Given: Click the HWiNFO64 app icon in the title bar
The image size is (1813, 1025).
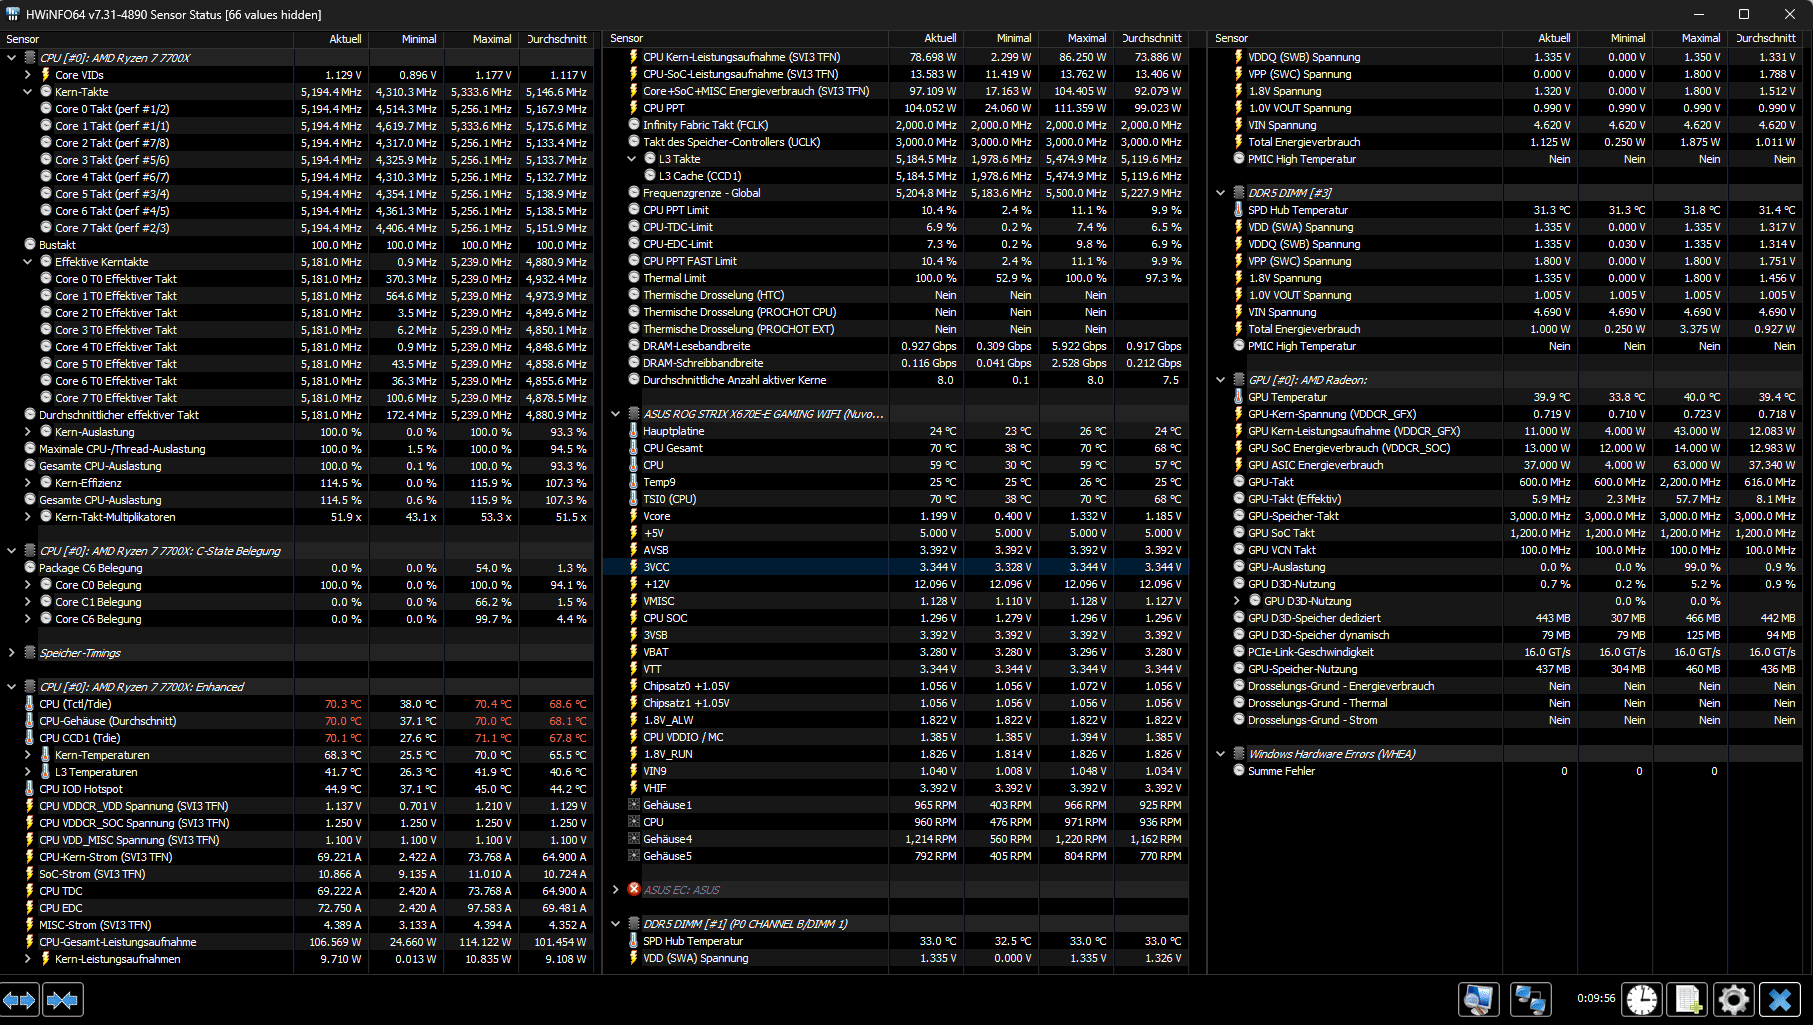Looking at the screenshot, I should tap(13, 14).
